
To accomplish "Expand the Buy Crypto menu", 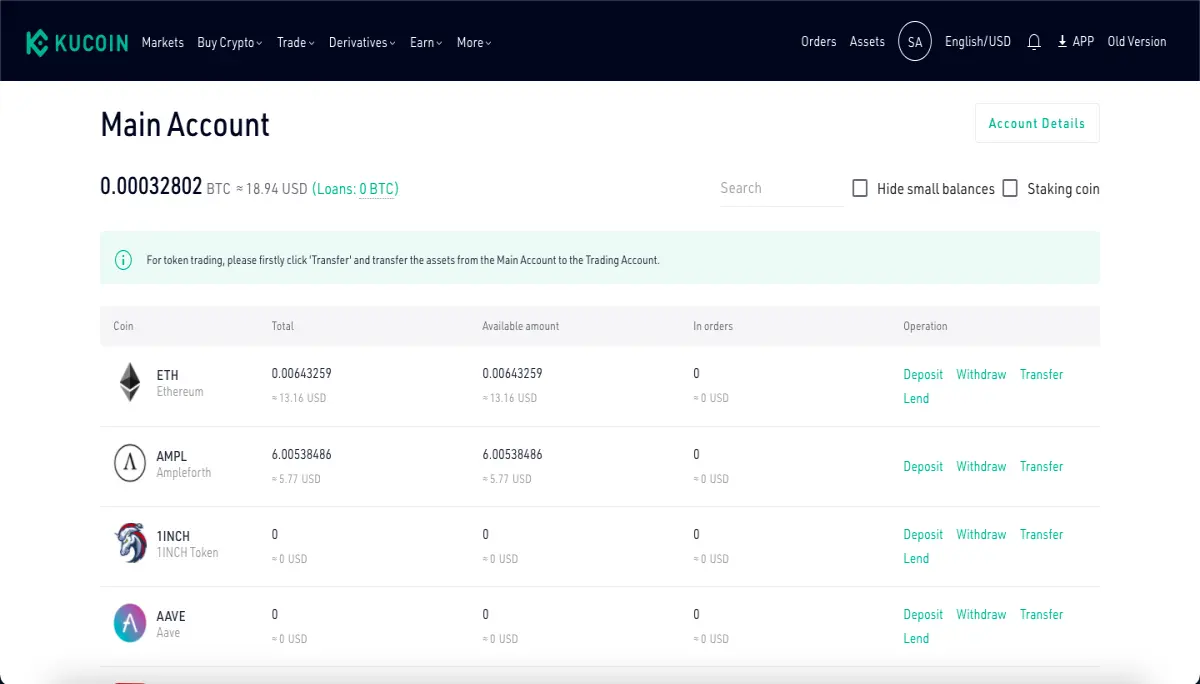I will click(230, 42).
